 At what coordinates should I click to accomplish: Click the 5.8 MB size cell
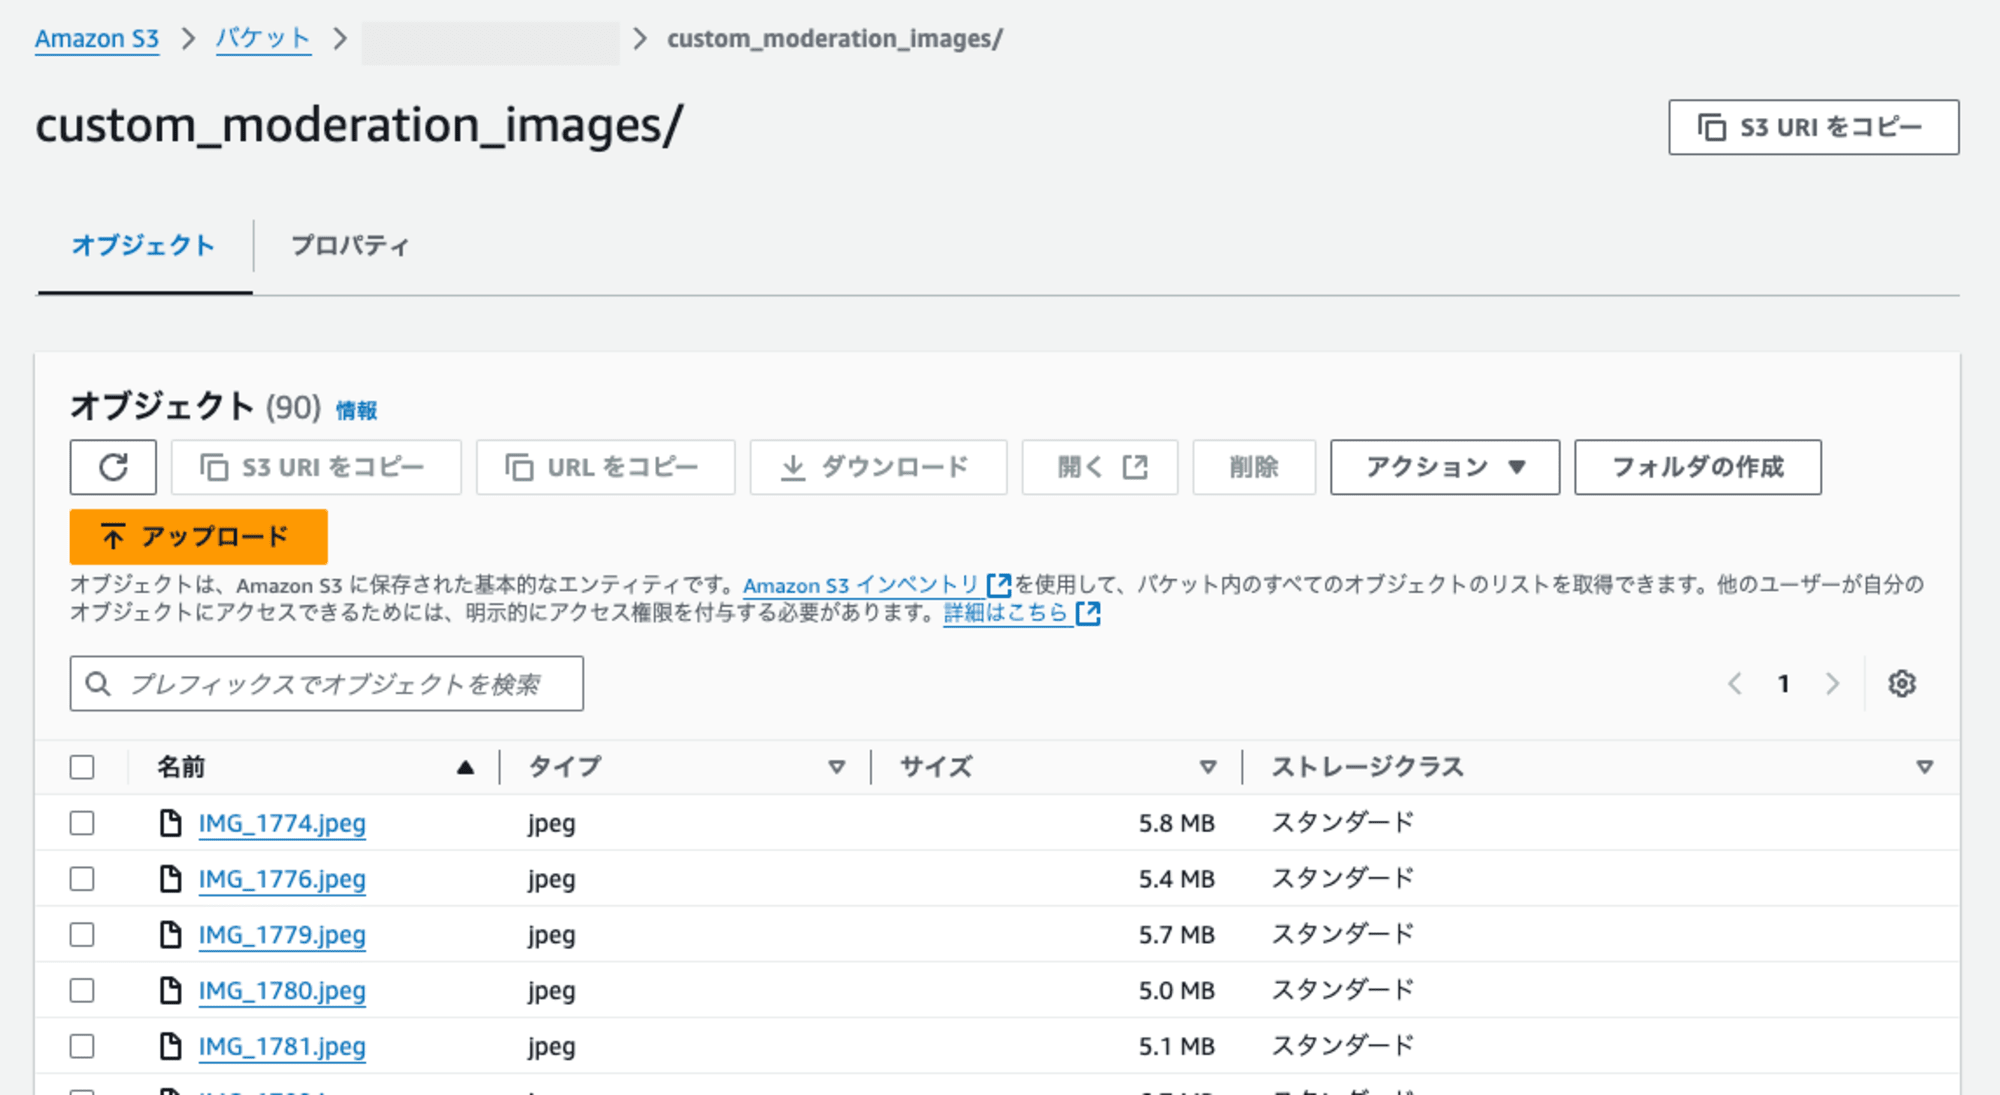point(1176,824)
